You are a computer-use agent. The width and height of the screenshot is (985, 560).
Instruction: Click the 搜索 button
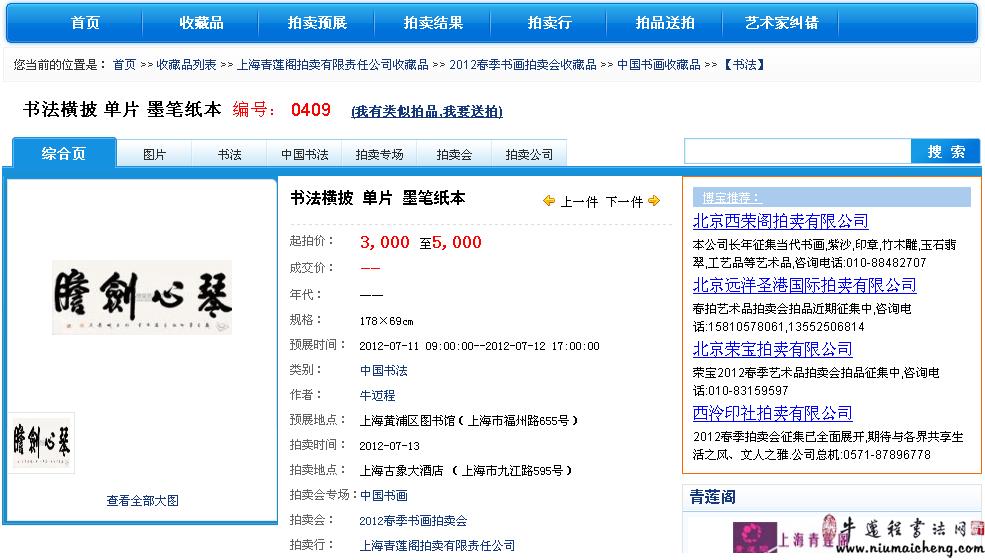945,151
